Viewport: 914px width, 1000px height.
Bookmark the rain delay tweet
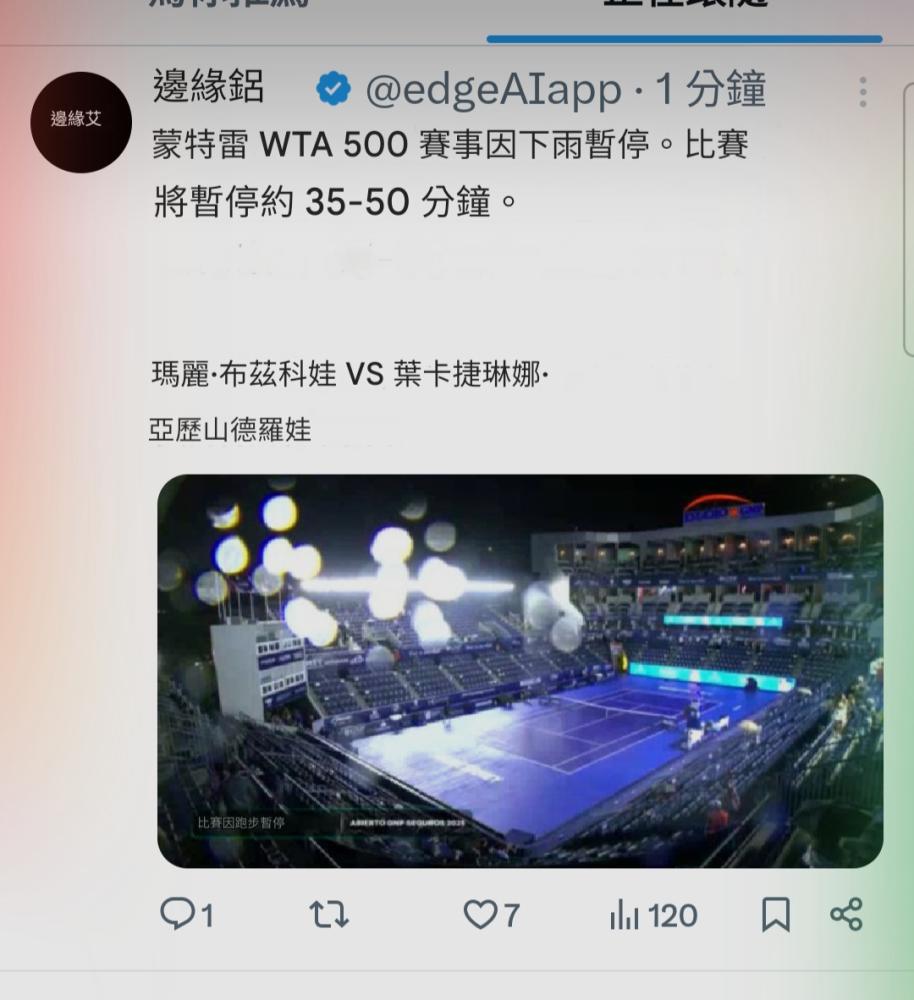point(776,915)
